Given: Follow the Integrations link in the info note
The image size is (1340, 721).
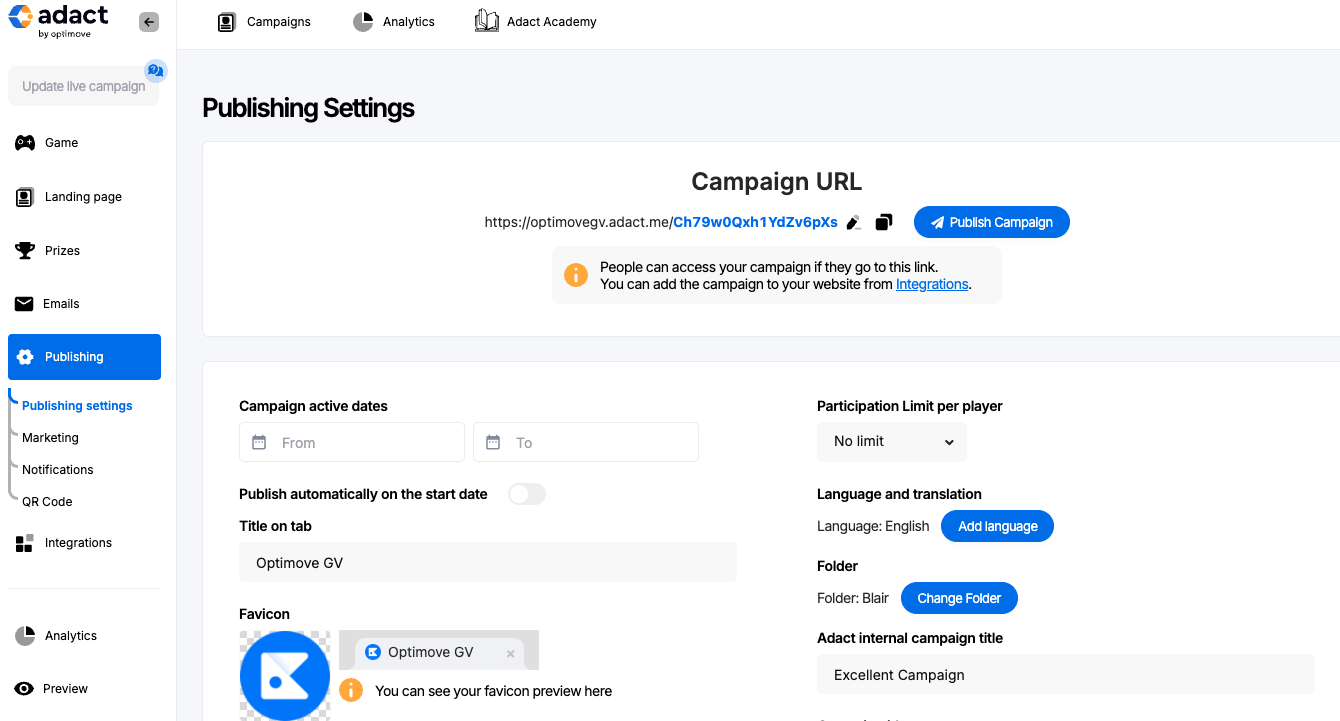Looking at the screenshot, I should pyautogui.click(x=932, y=284).
